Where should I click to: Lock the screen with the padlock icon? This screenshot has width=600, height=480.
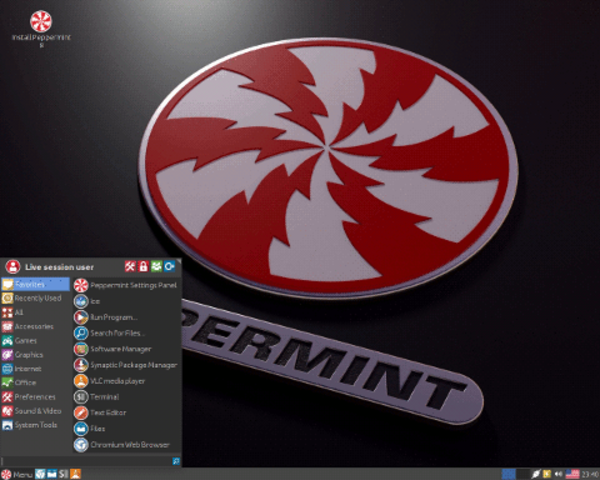(143, 266)
